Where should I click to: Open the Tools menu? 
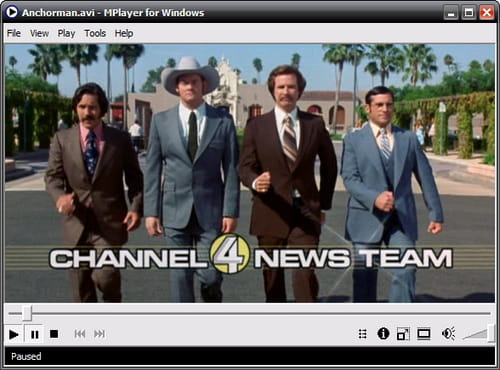click(x=95, y=33)
